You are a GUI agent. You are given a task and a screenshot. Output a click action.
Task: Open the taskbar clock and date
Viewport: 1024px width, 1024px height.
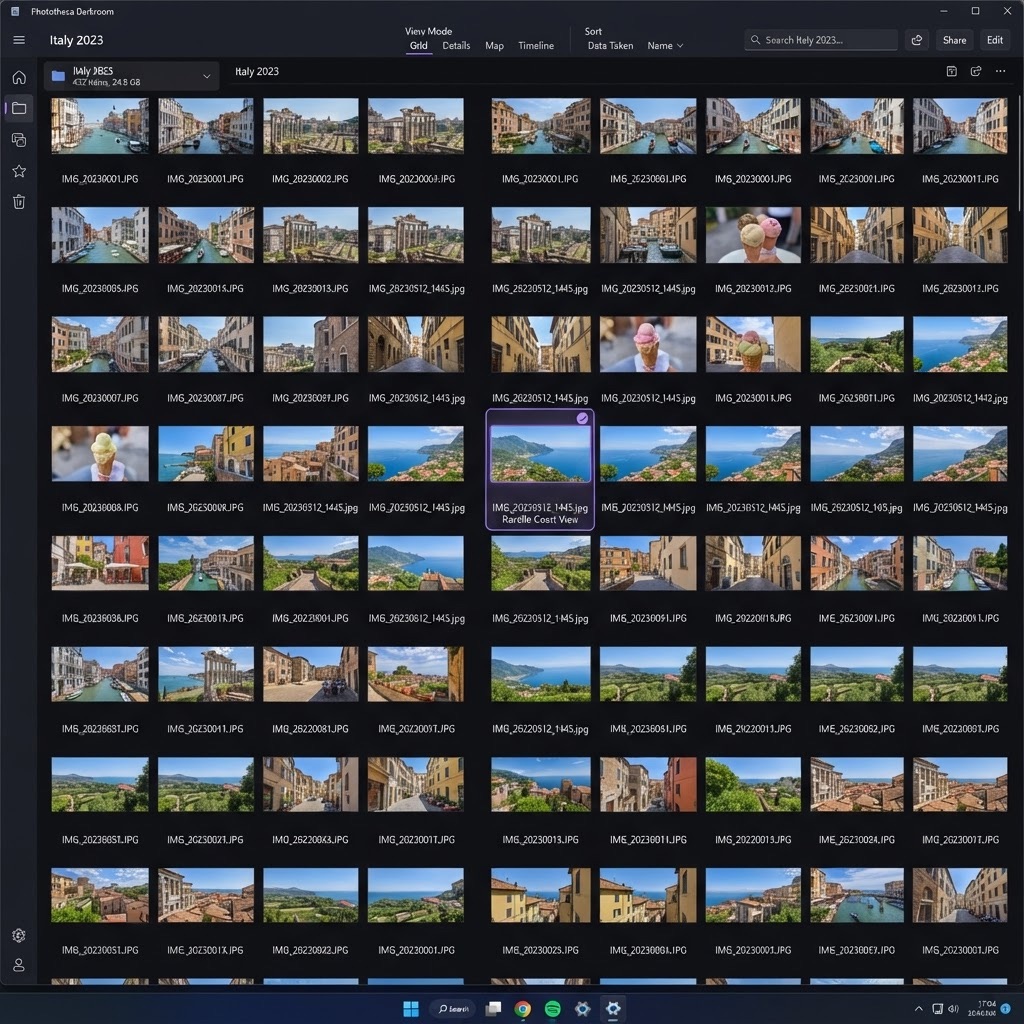[x=982, y=1009]
